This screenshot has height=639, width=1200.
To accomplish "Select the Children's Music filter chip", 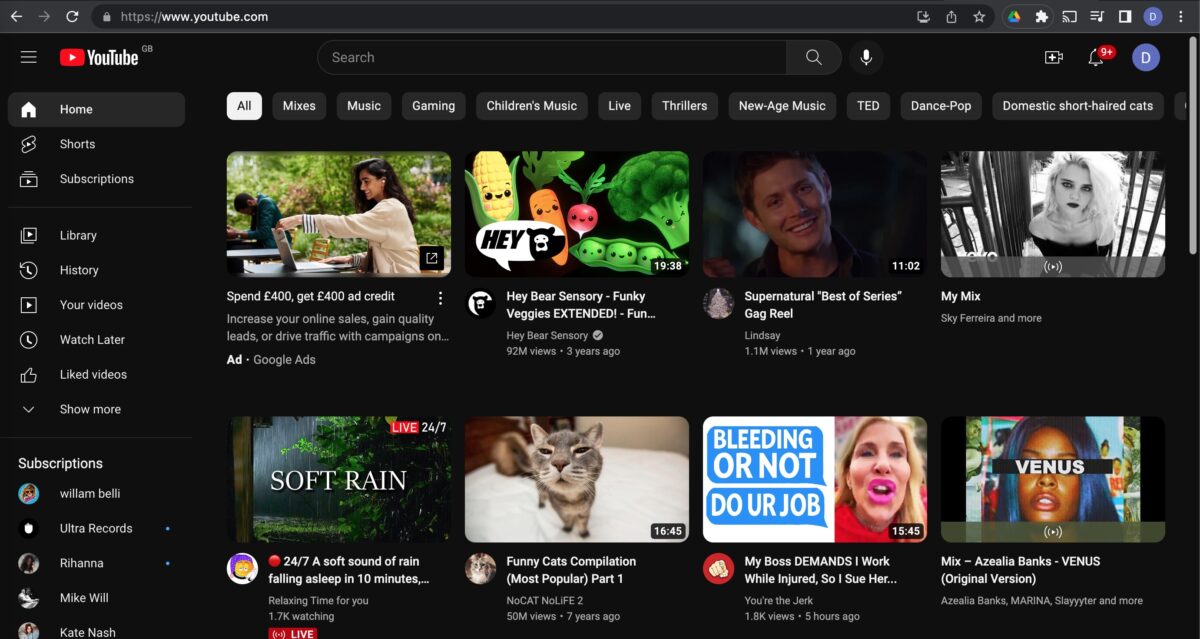I will (532, 106).
